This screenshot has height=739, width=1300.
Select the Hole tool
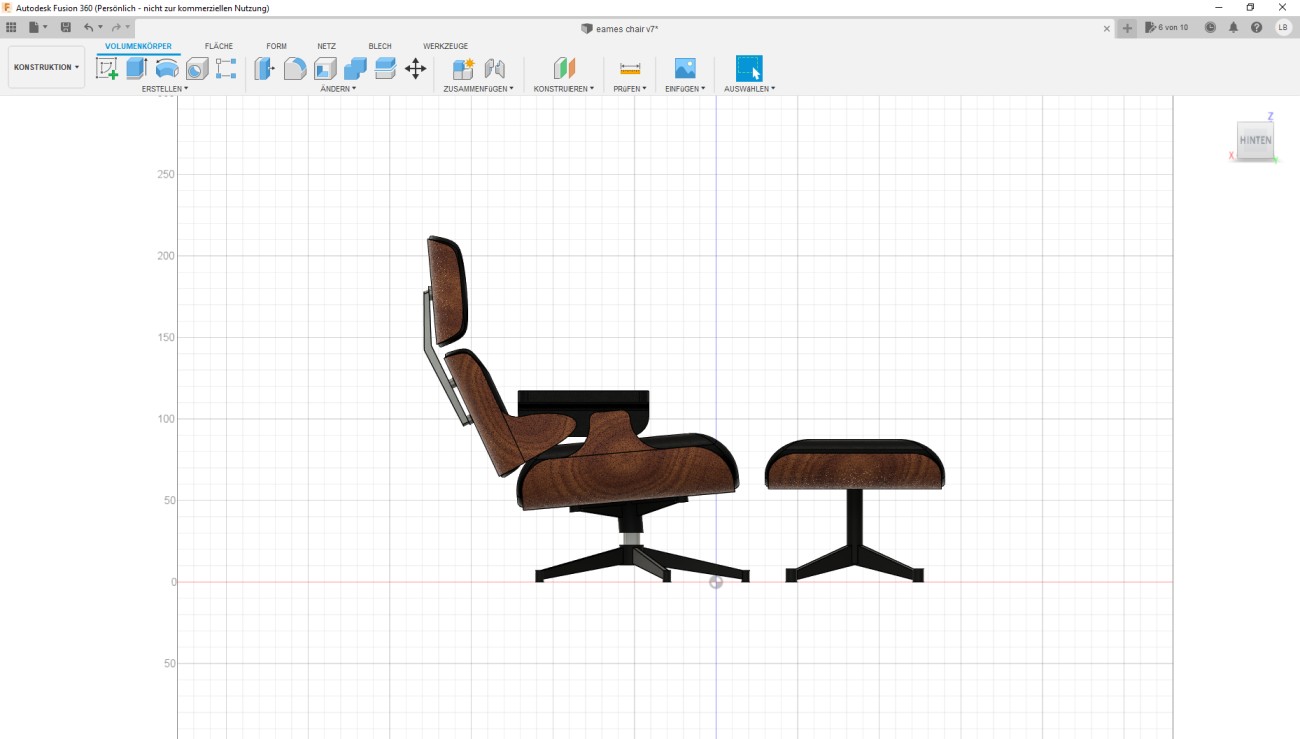(197, 68)
